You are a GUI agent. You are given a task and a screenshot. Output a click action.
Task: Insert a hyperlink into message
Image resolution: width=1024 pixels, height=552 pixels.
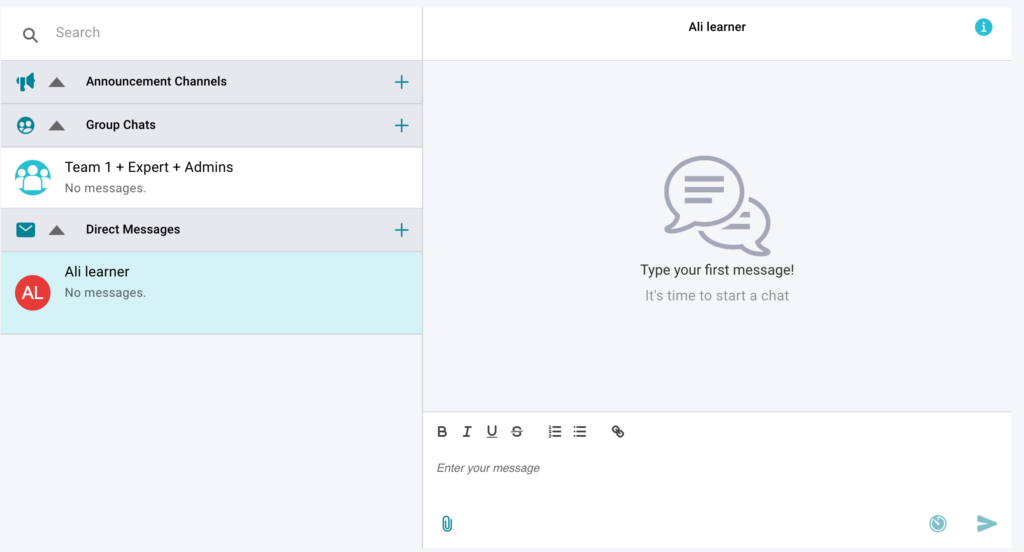click(618, 432)
